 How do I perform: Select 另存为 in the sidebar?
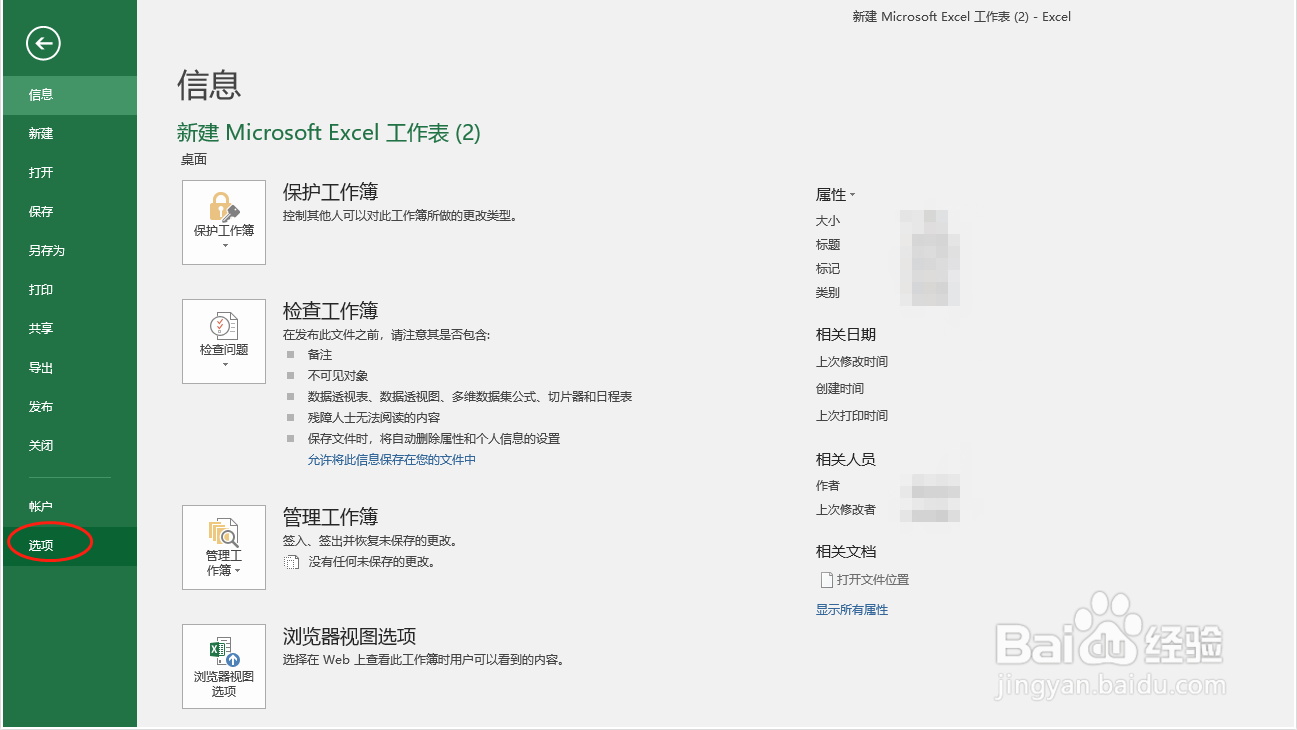tap(69, 251)
